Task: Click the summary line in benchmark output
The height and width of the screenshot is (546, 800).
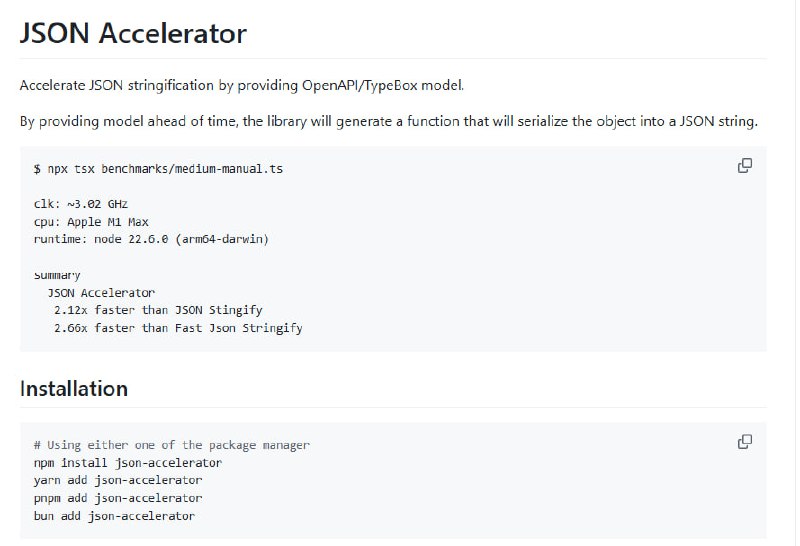Action: click(x=57, y=274)
